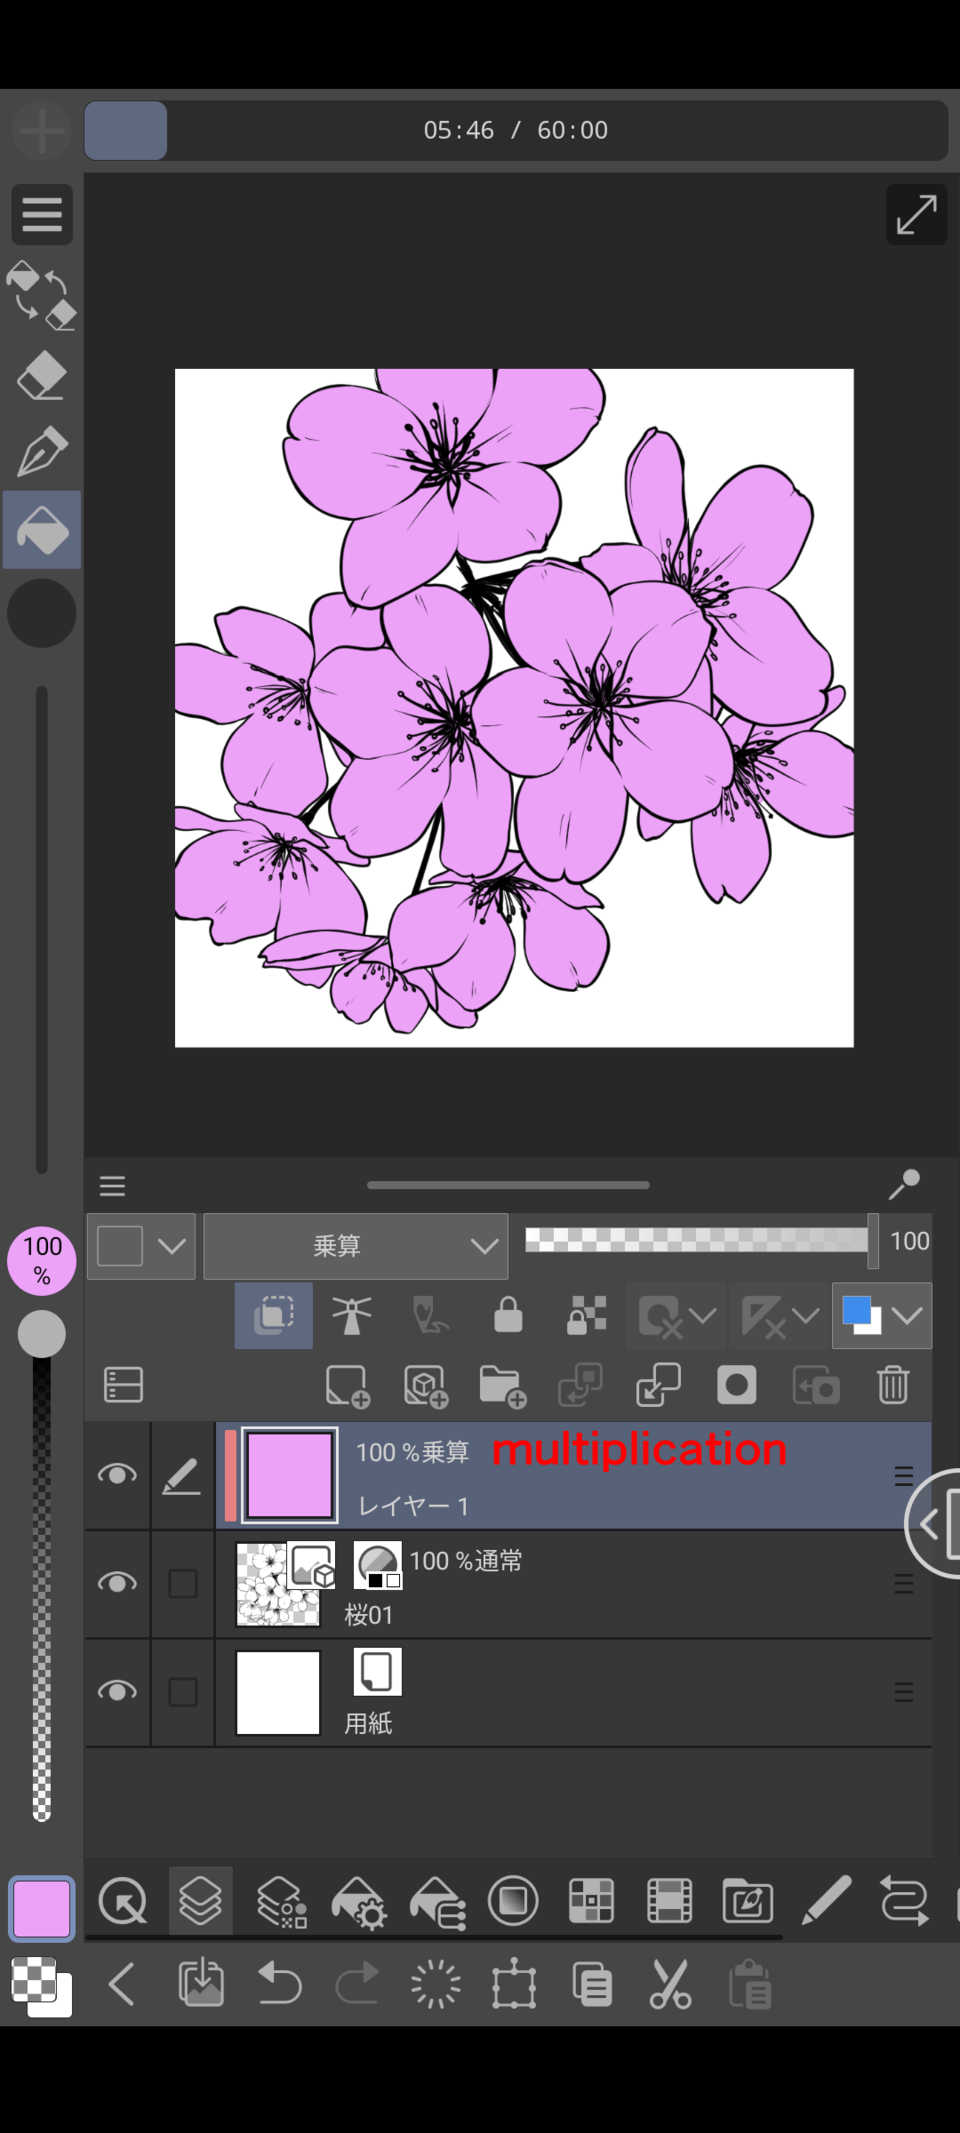The width and height of the screenshot is (960, 2133).
Task: Expand canvas to full screen
Action: click(x=916, y=215)
